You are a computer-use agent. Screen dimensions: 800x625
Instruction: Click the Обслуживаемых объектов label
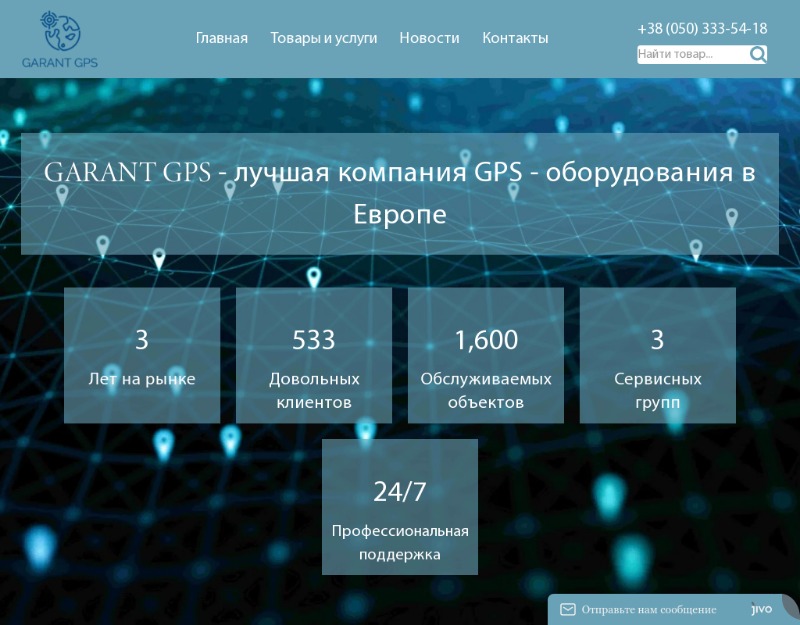pyautogui.click(x=486, y=391)
